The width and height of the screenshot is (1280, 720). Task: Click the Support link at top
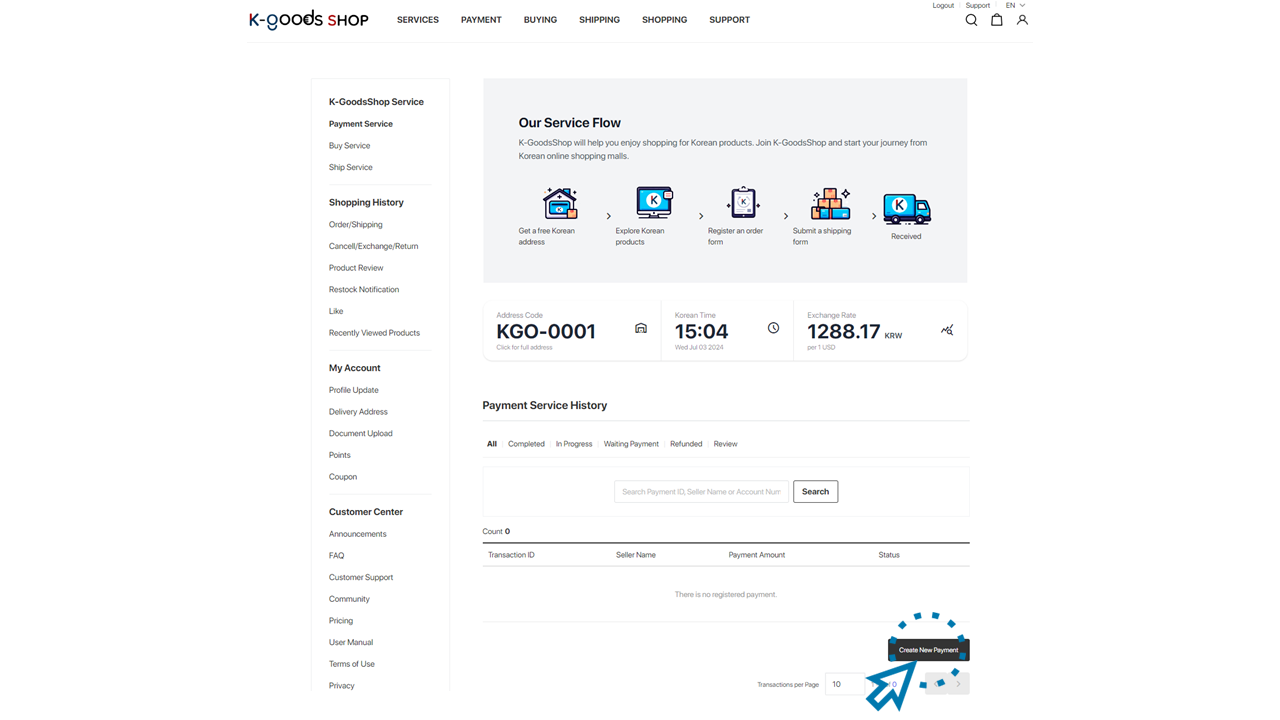pos(978,5)
